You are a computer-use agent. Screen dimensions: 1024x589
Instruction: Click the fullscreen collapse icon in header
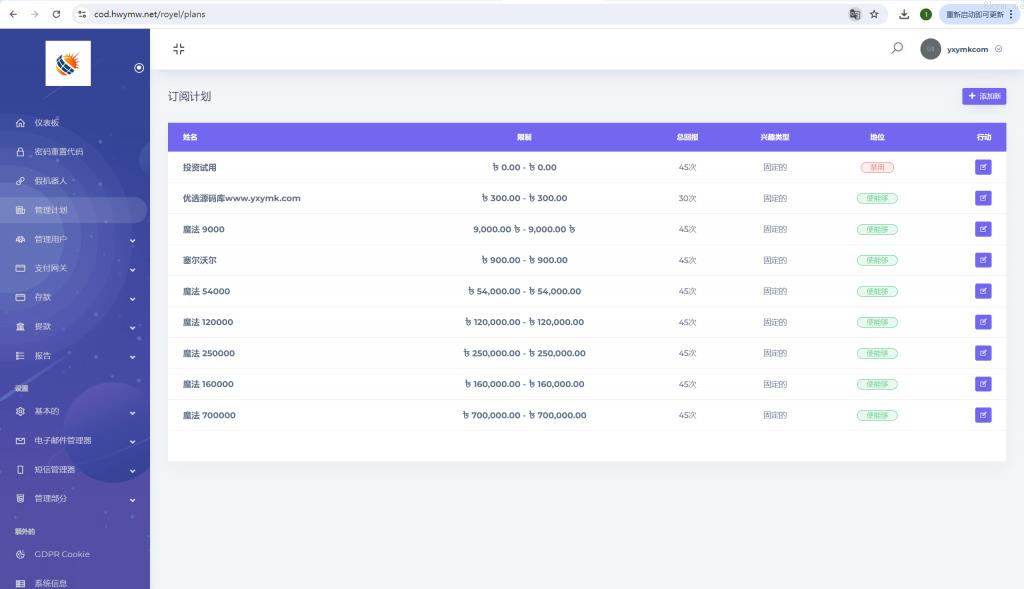(x=179, y=49)
